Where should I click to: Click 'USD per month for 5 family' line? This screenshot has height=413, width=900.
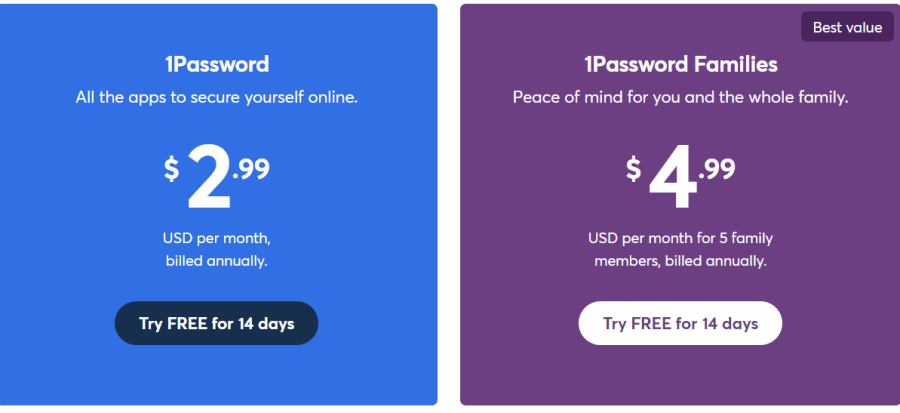pyautogui.click(x=680, y=237)
